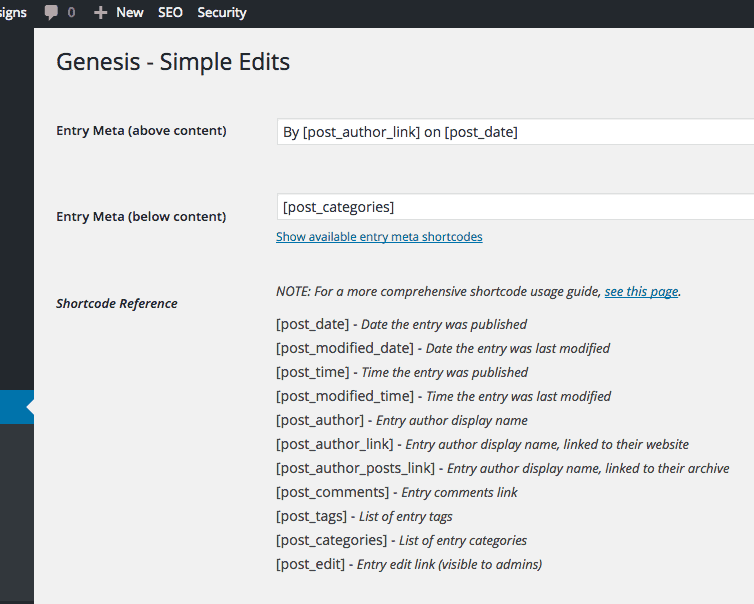Click the comment count 0 in admin bar
754x604 pixels.
click(71, 13)
